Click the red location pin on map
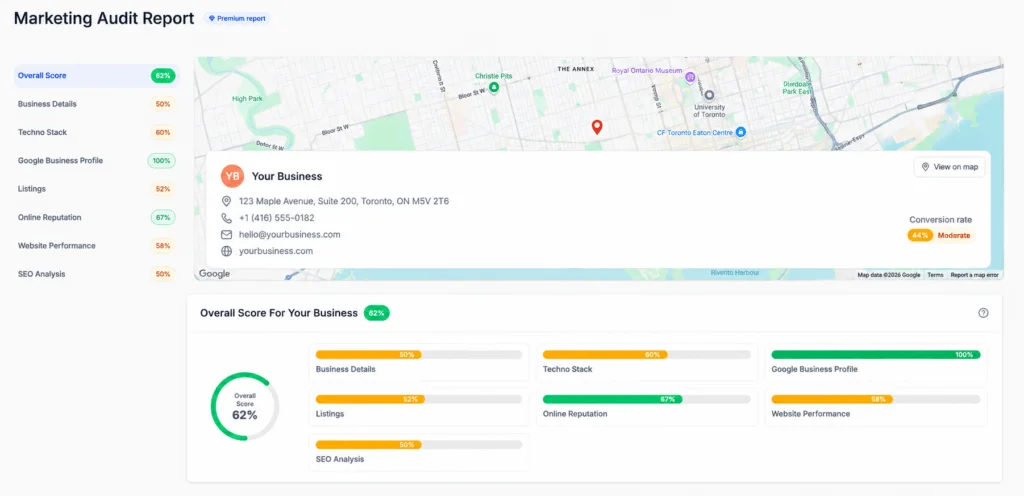Viewport: 1024px width, 496px height. coord(596,127)
